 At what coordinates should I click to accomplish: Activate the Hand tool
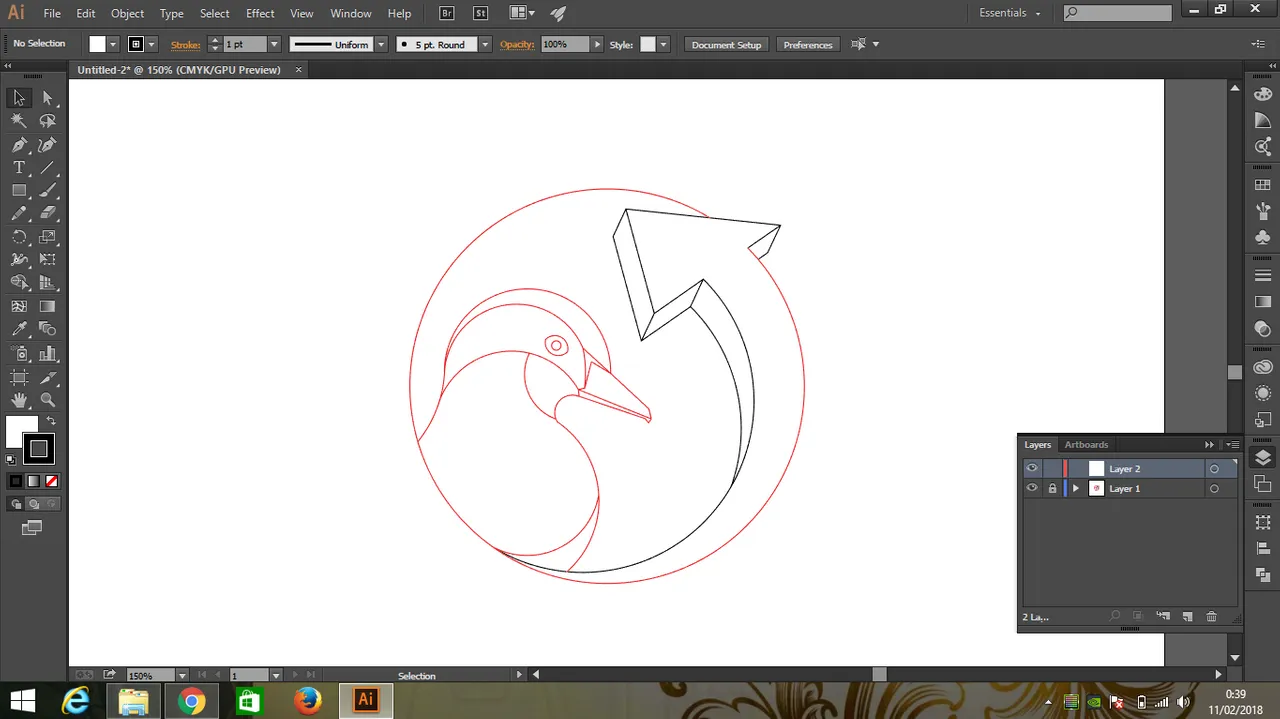point(19,400)
